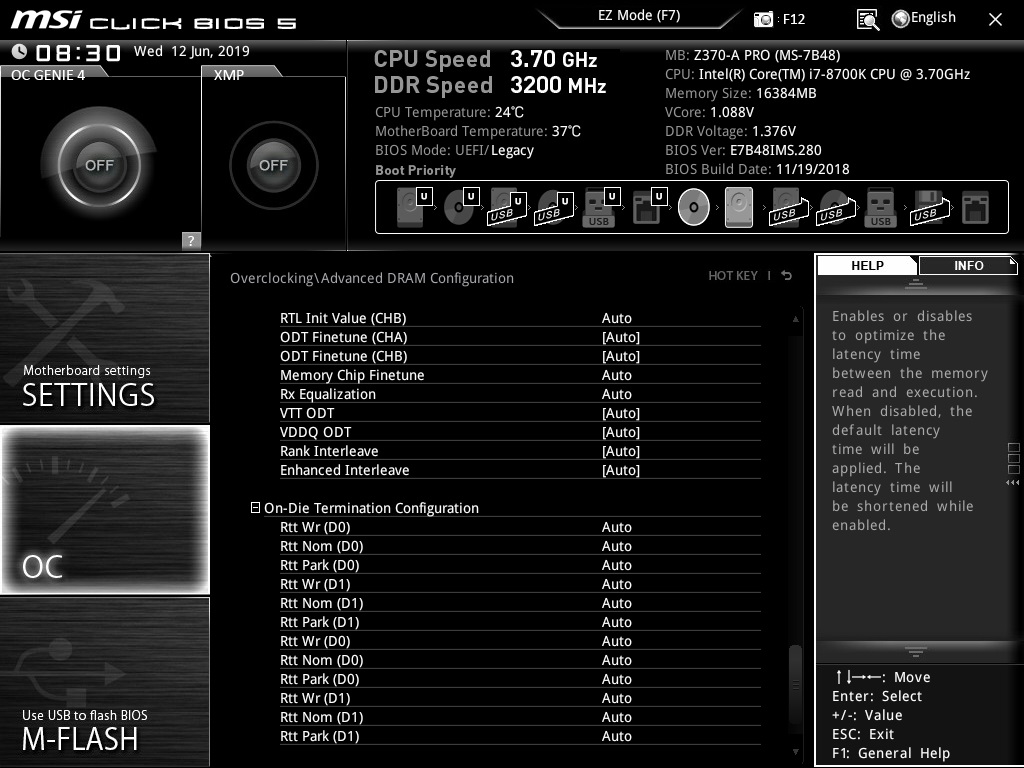Click the F12 screenshot label
Viewport: 1024px width, 768px height.
[x=793, y=19]
